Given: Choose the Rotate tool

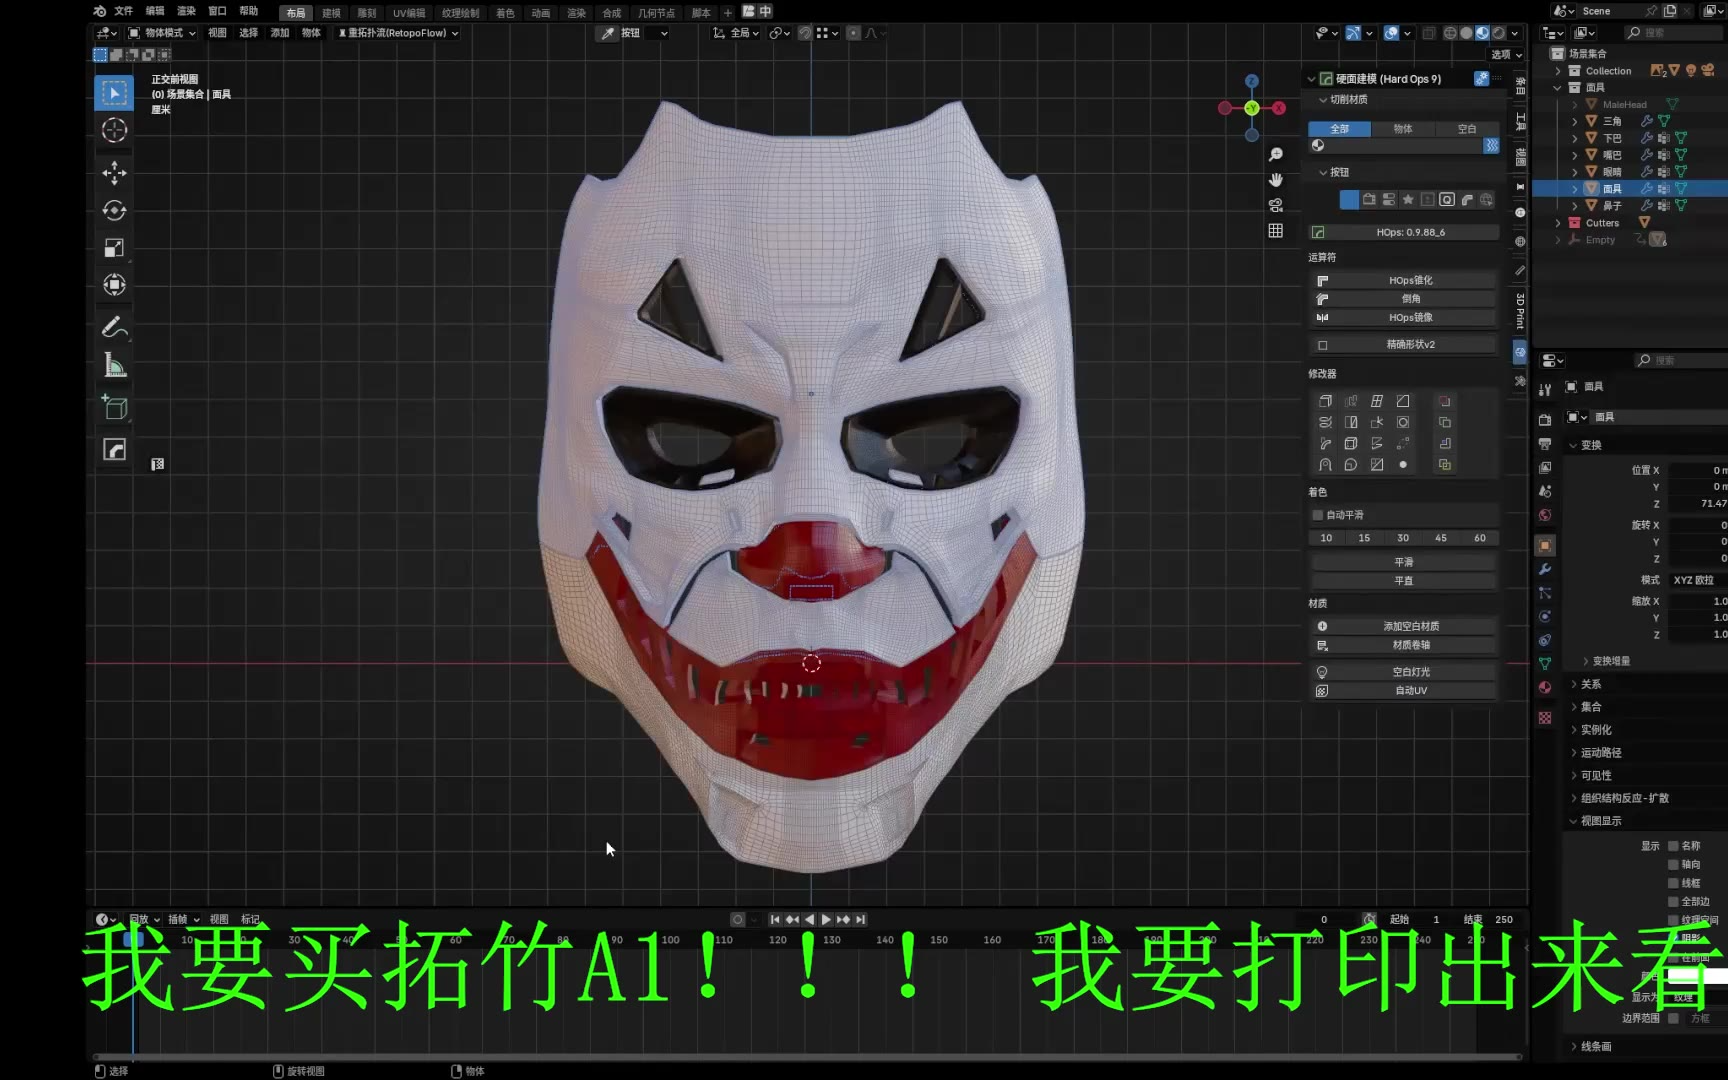Looking at the screenshot, I should pyautogui.click(x=114, y=210).
